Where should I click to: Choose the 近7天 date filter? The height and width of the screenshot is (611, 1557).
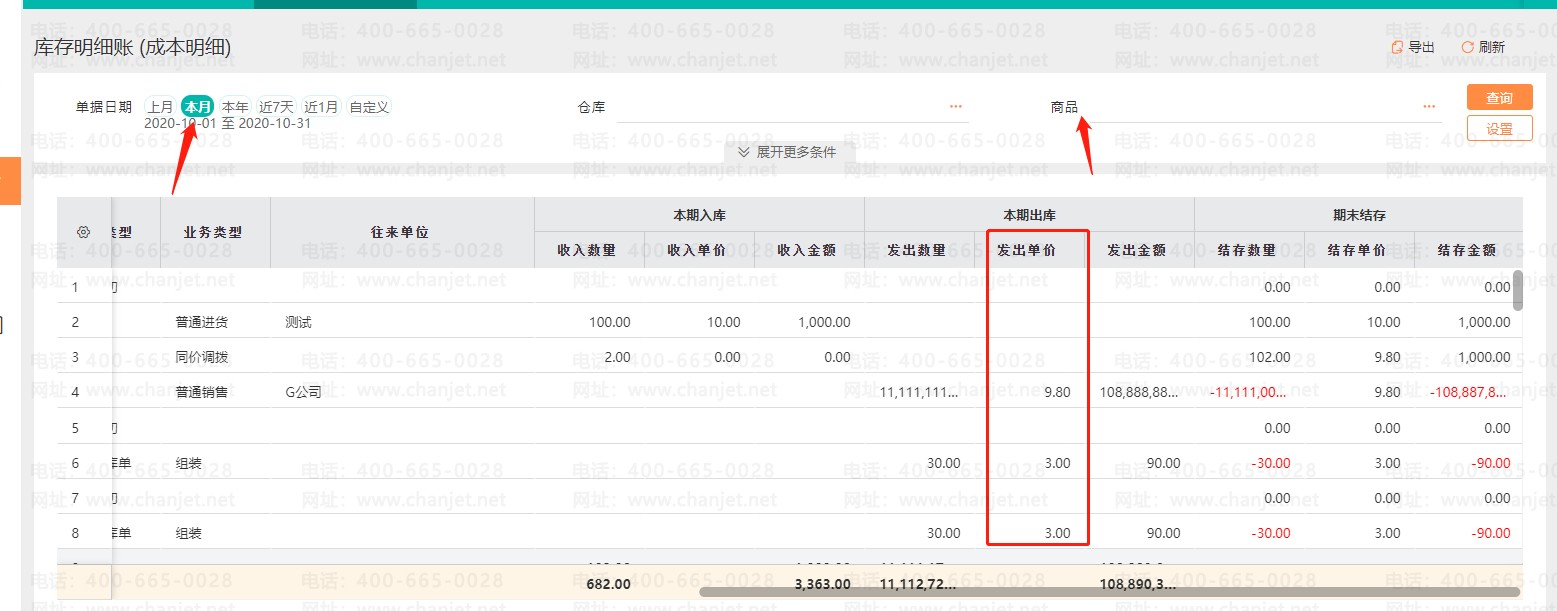coord(276,107)
